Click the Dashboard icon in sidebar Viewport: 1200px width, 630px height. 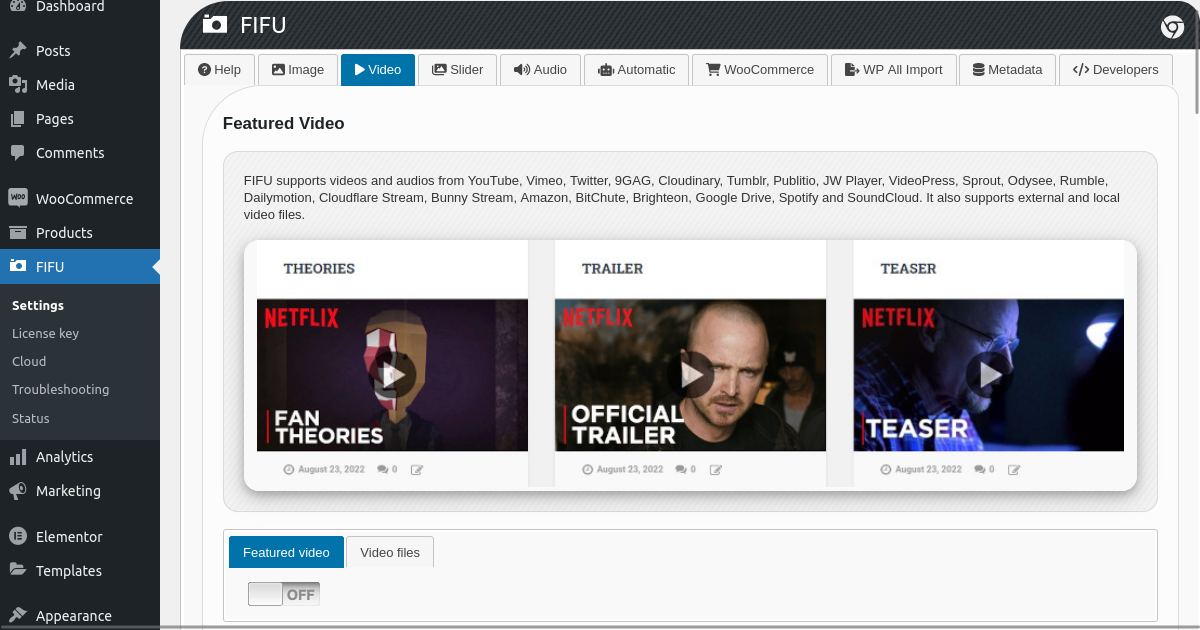click(x=17, y=6)
